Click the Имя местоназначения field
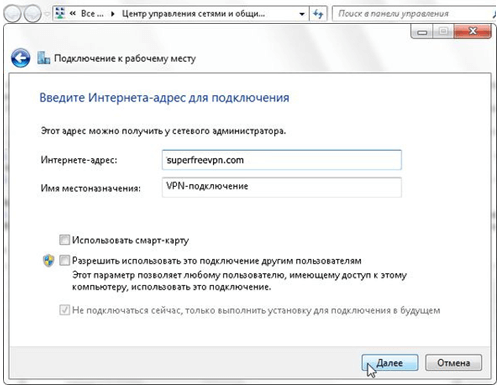Viewport: 498px width, 387px height. click(282, 187)
